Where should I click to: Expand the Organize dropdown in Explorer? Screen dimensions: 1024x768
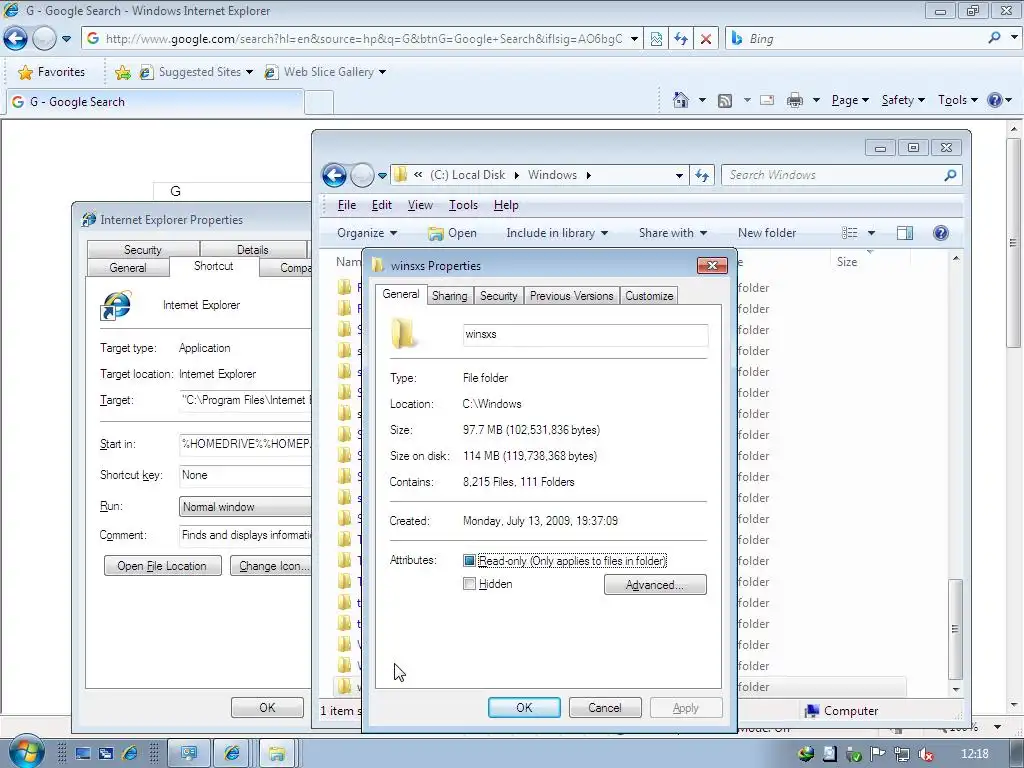[x=367, y=233]
